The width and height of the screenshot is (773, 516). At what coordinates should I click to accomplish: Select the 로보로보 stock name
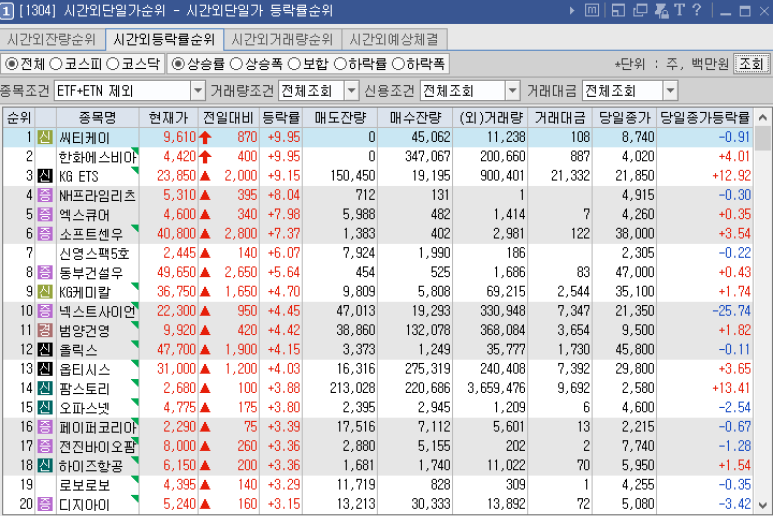tap(84, 485)
